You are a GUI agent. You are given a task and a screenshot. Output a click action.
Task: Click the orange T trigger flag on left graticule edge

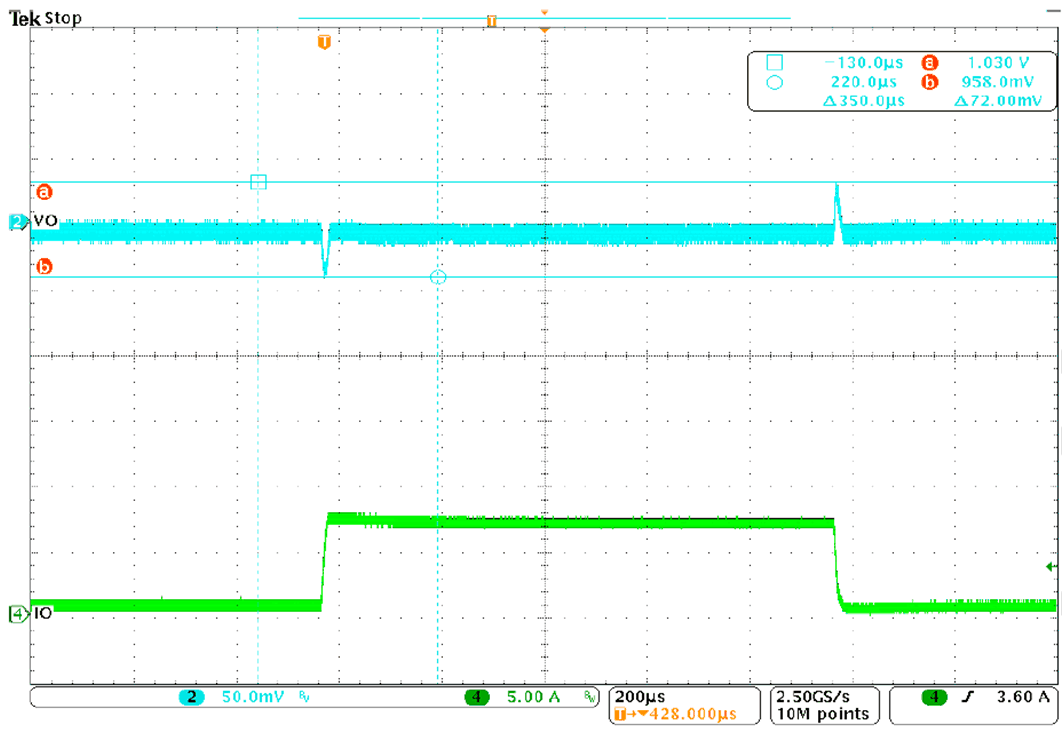tap(324, 42)
